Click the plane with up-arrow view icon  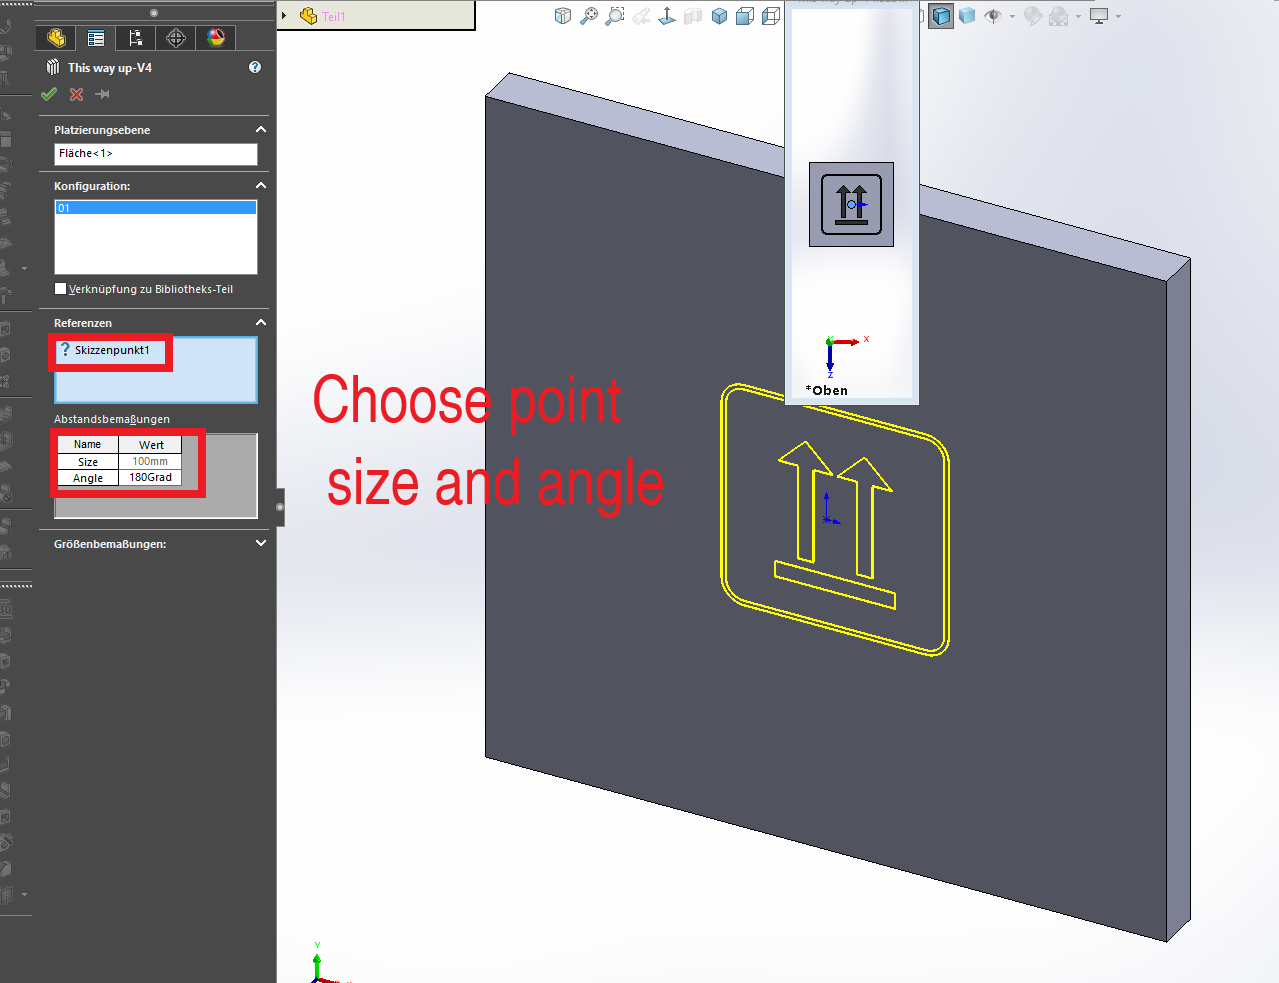tap(667, 16)
